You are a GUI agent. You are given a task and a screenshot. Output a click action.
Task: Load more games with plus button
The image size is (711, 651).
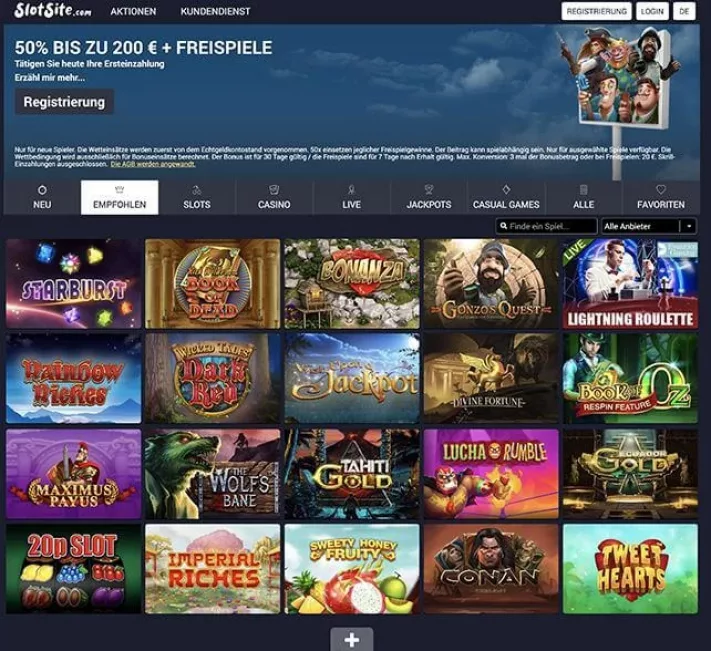click(x=352, y=640)
